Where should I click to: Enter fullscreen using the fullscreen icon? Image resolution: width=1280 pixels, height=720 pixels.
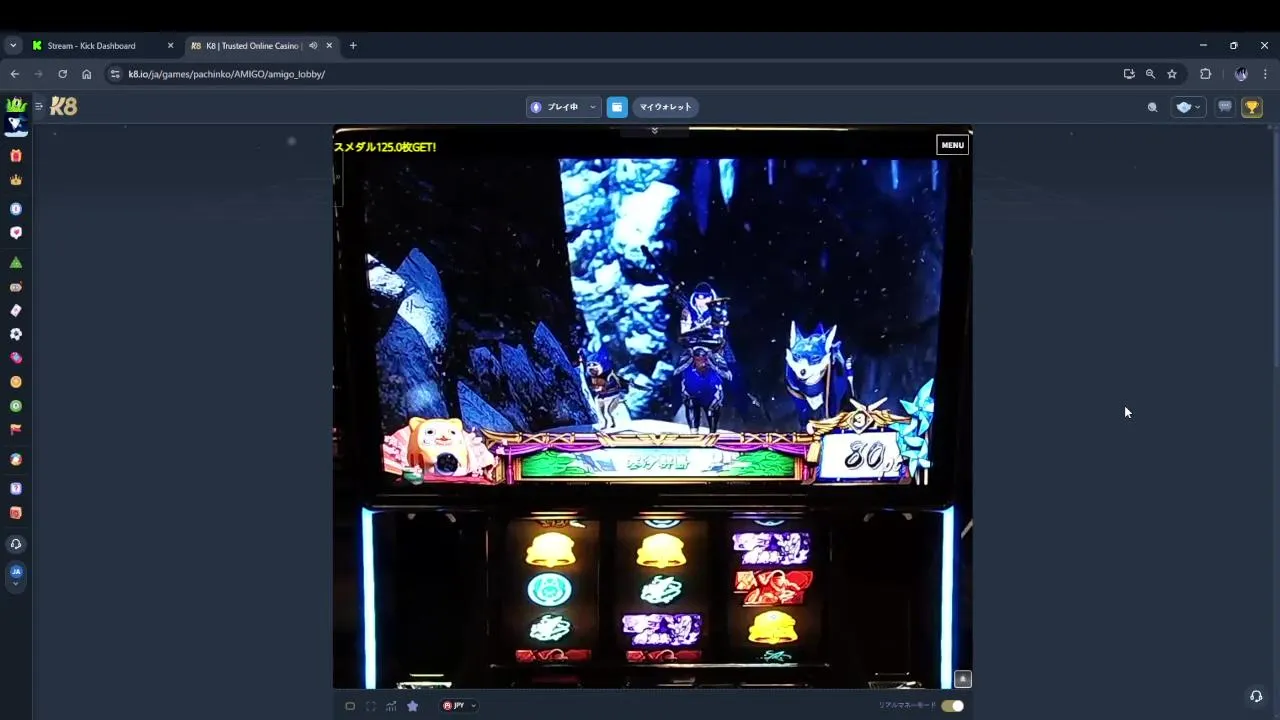pyautogui.click(x=371, y=706)
